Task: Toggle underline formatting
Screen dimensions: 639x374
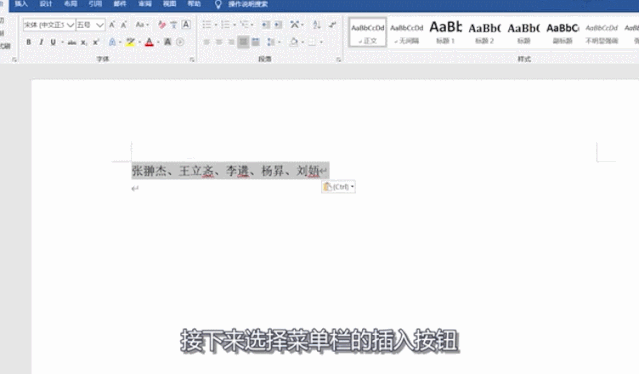Action: 53,42
